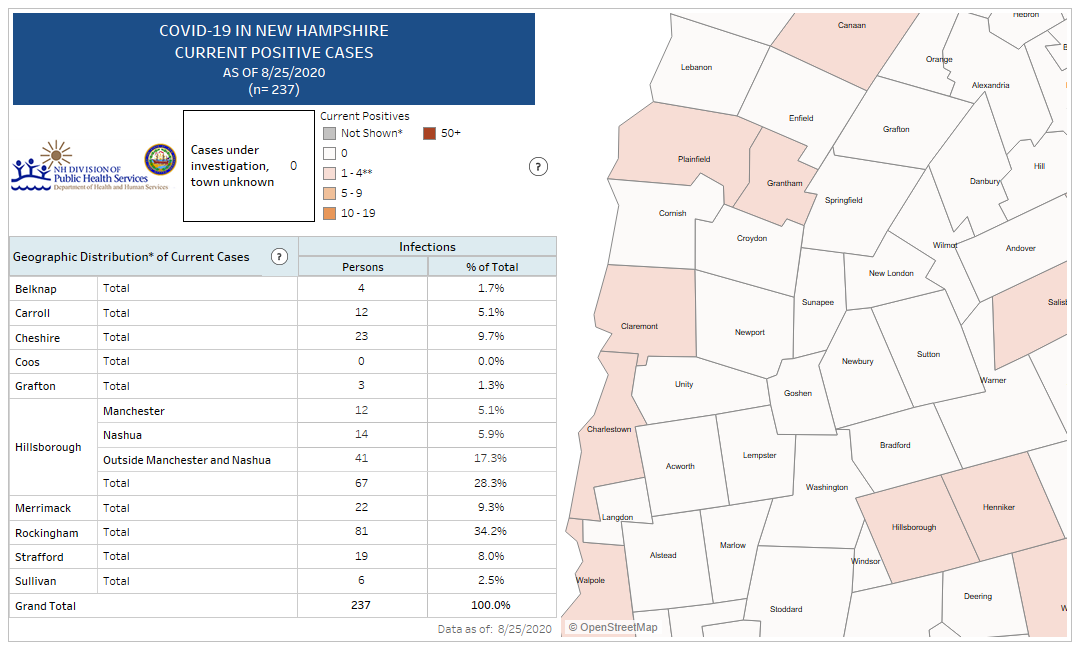Image resolution: width=1080 pixels, height=650 pixels.
Task: Click the New Hampshire state seal emblem
Action: point(160,160)
